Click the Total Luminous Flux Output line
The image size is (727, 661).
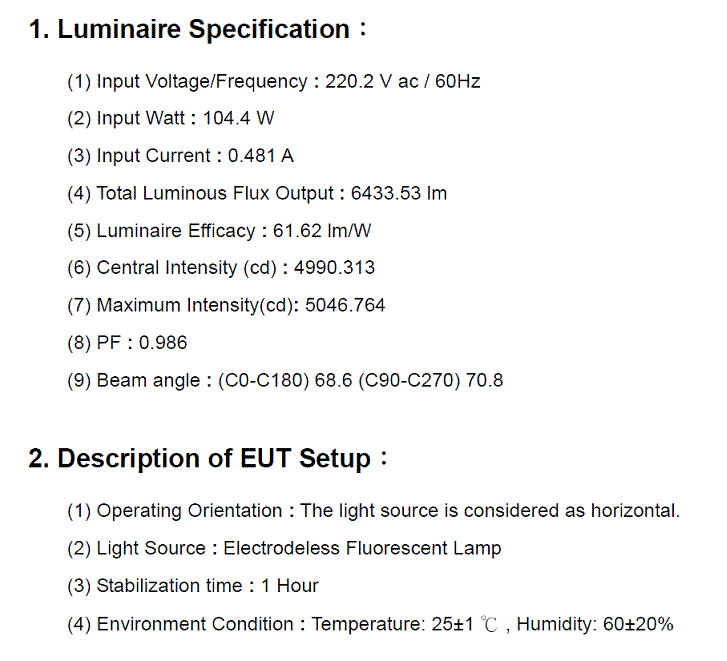pos(257,193)
